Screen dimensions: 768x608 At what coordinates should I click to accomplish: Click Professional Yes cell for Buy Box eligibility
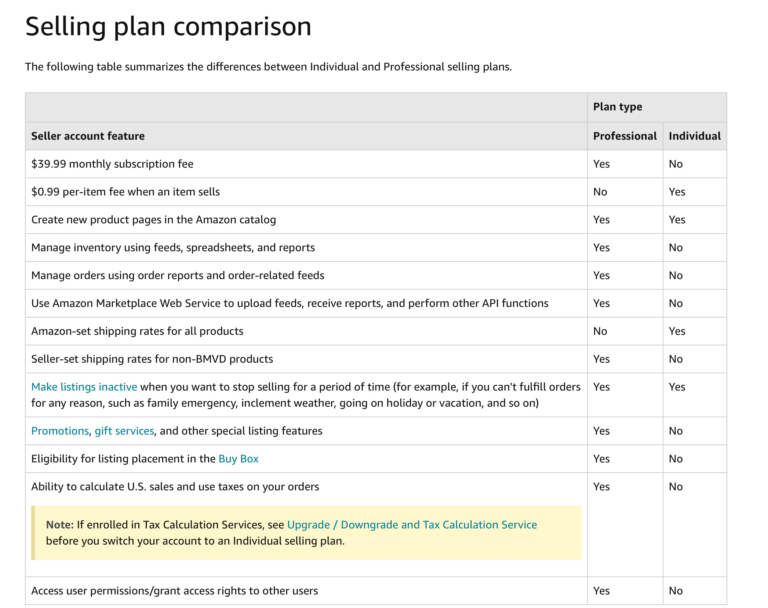601,459
